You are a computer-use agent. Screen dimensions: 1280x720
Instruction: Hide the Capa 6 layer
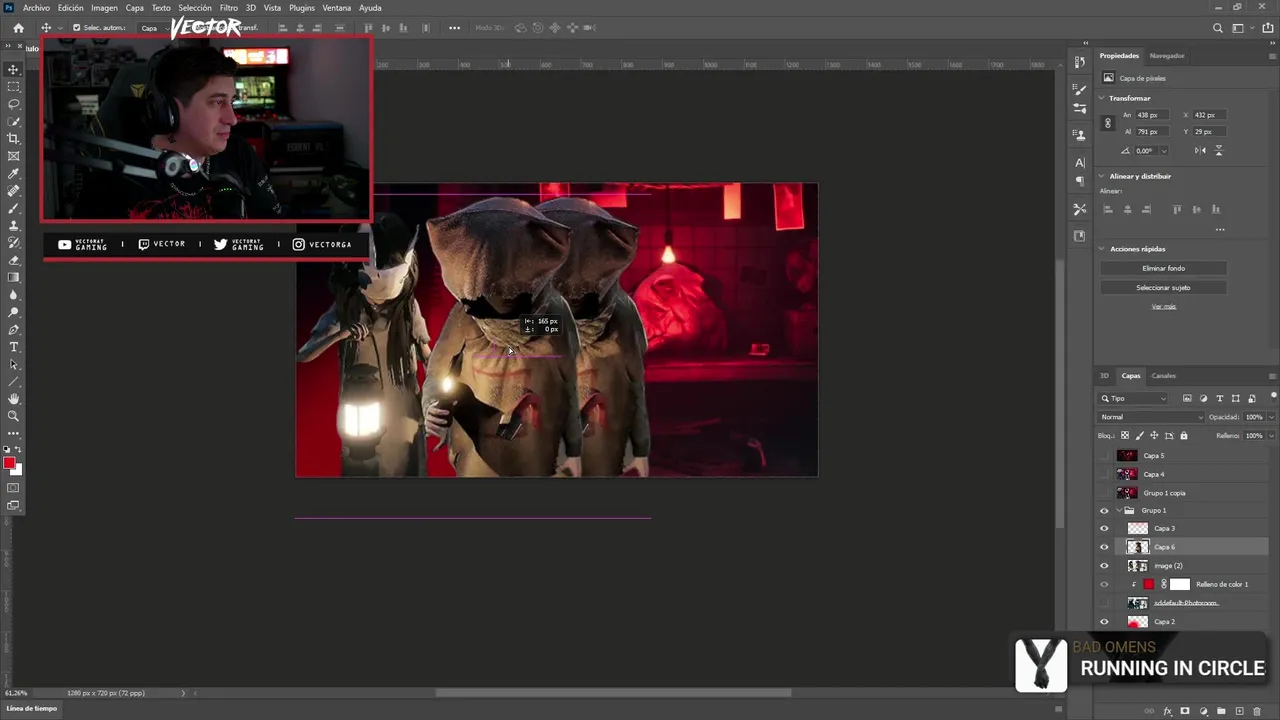1104,547
